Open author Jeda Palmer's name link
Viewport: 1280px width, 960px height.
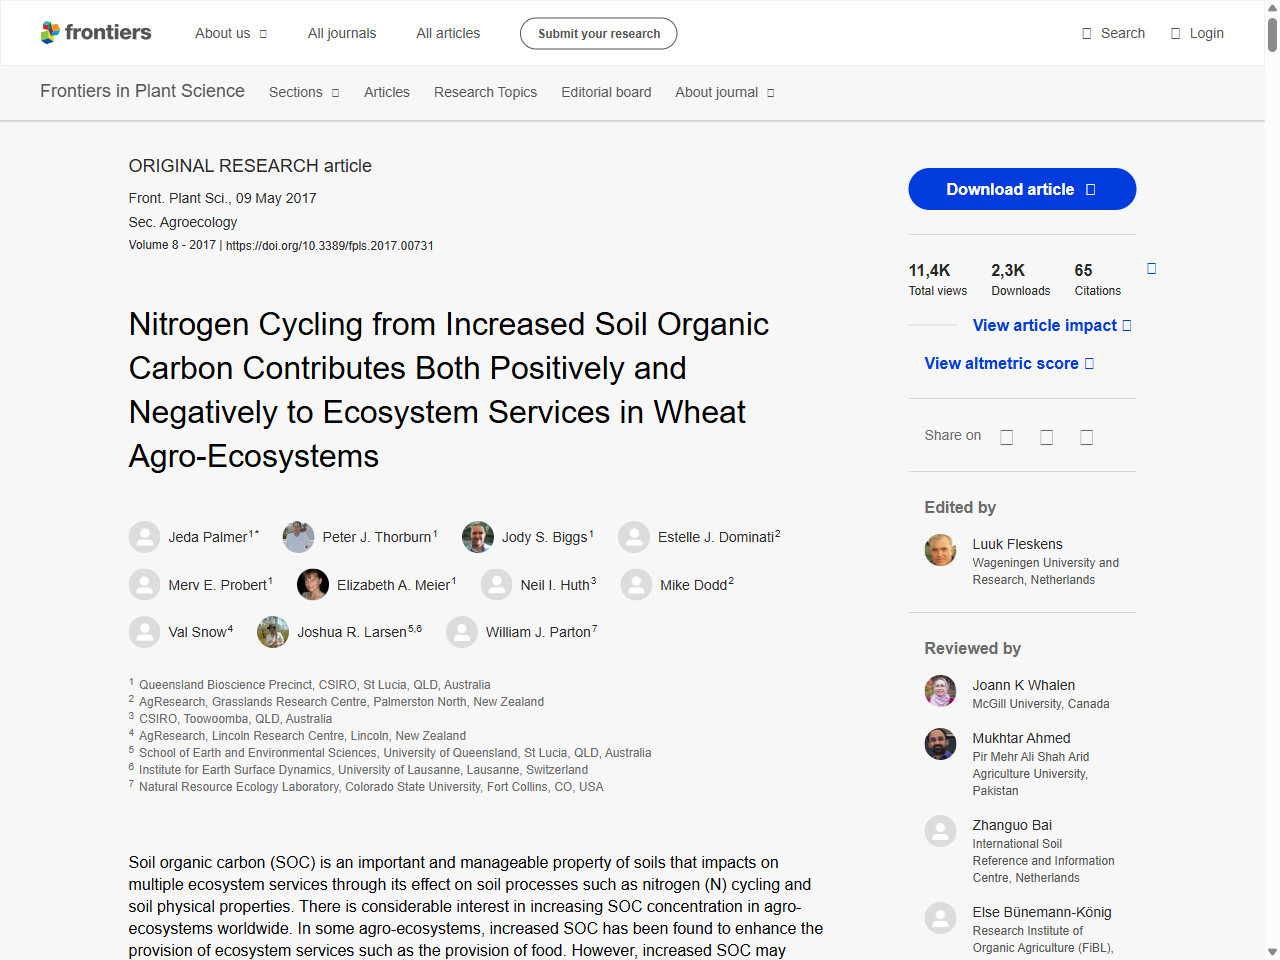point(208,537)
